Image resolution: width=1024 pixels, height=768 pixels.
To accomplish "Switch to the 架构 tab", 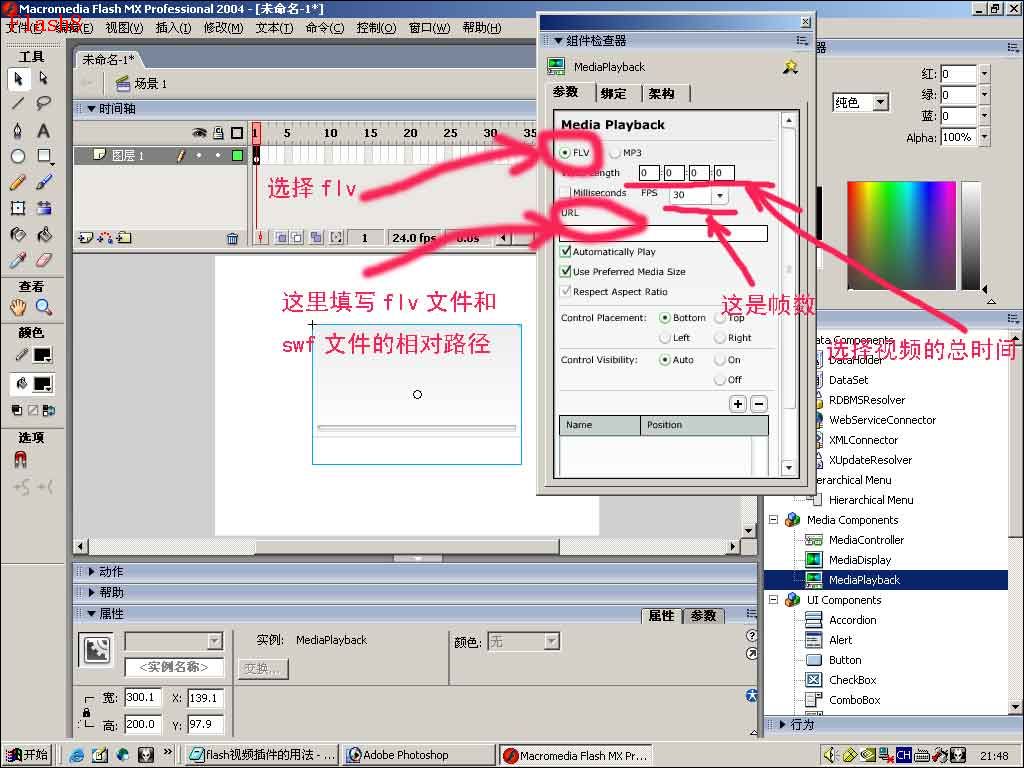I will pos(662,93).
